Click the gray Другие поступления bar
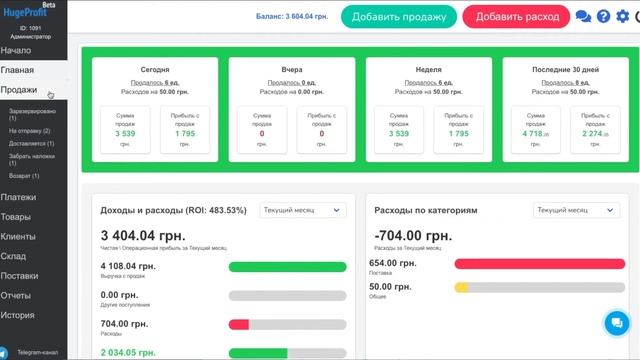Viewport: 640px width, 360px height. point(287,296)
